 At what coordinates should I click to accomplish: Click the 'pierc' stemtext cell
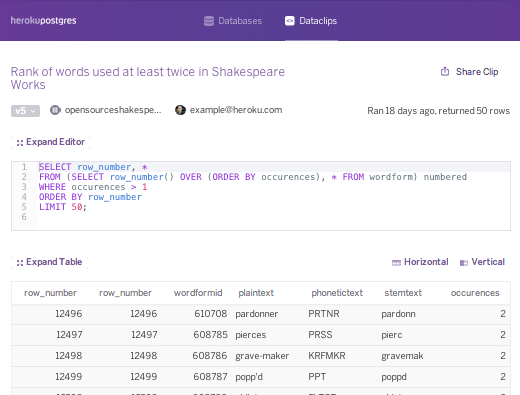392,335
